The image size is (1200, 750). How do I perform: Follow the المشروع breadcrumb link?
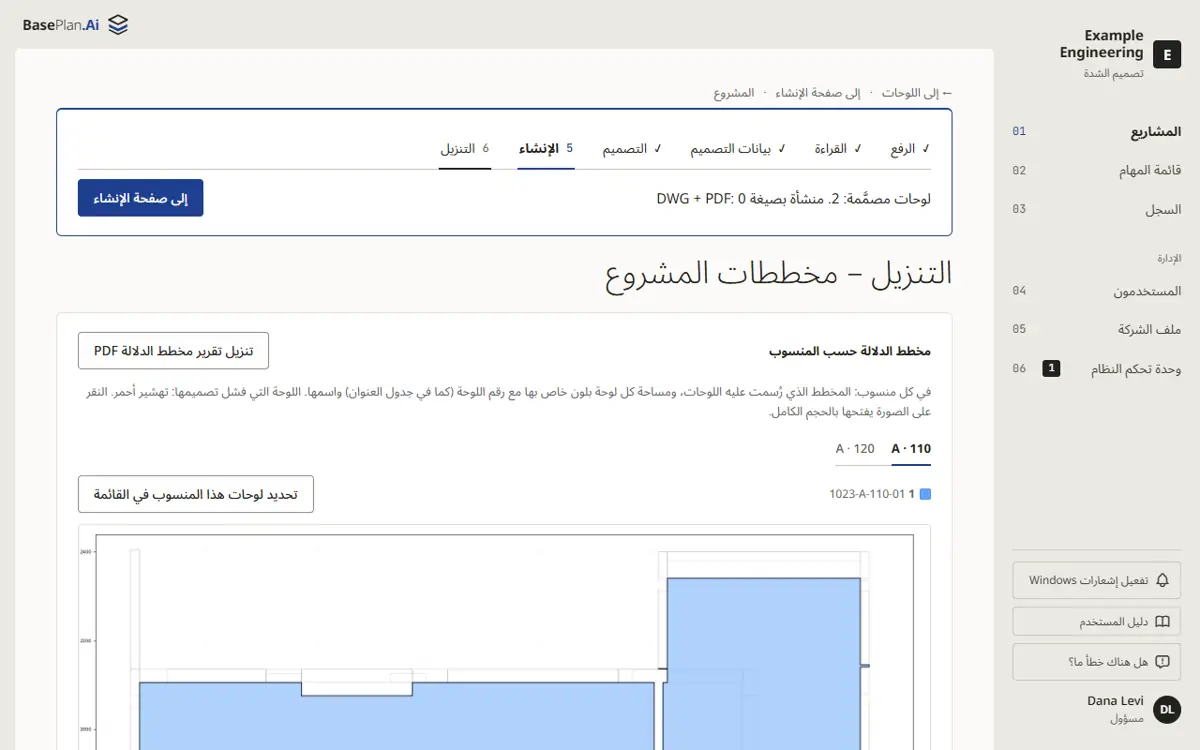tap(734, 93)
